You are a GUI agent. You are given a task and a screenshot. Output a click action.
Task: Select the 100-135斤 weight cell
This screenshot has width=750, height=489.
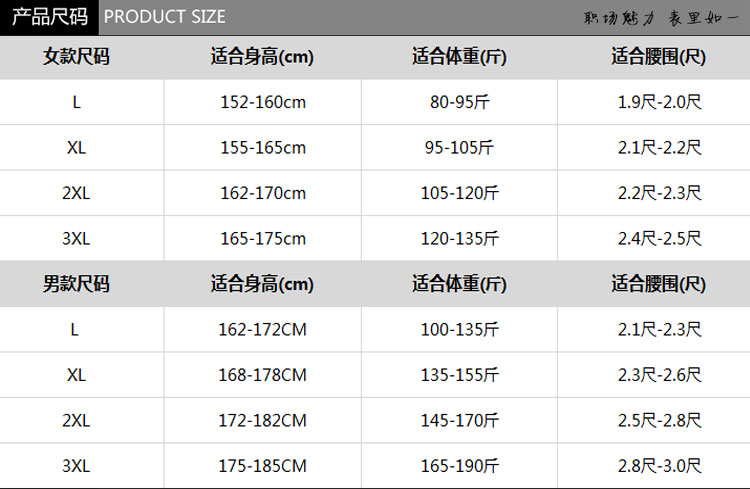[x=459, y=330]
